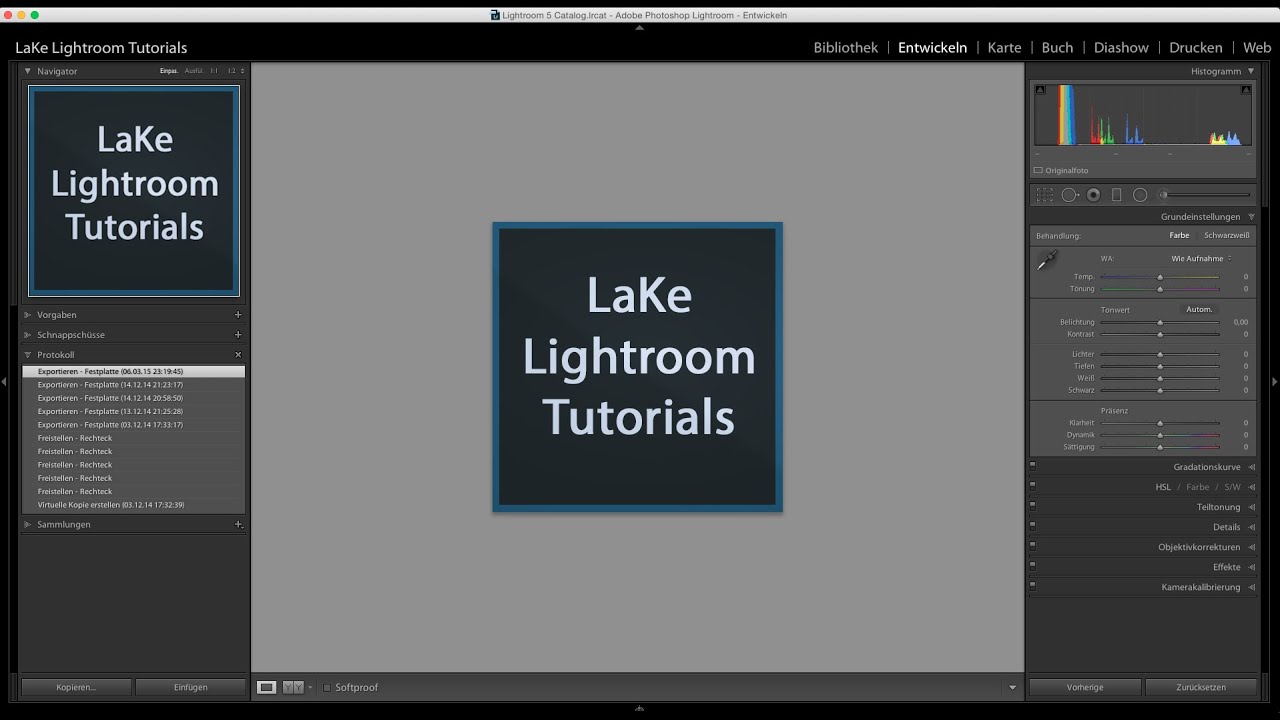
Task: Open the before/after view options dropdown
Action: [310, 688]
